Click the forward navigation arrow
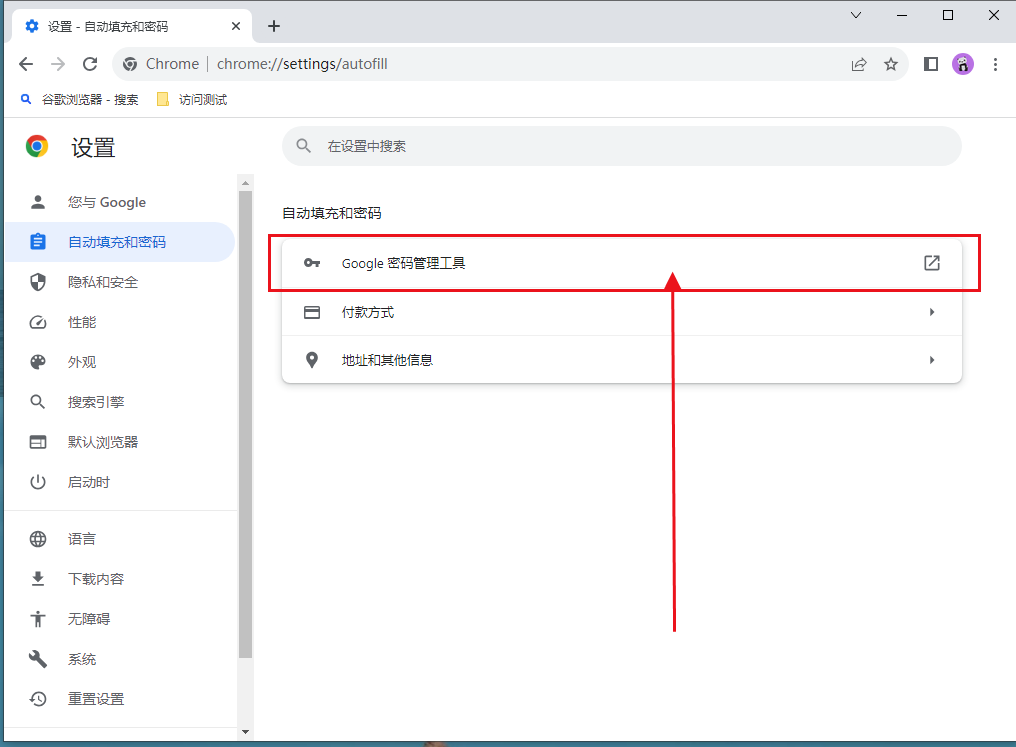Image resolution: width=1016 pixels, height=747 pixels. [x=58, y=64]
